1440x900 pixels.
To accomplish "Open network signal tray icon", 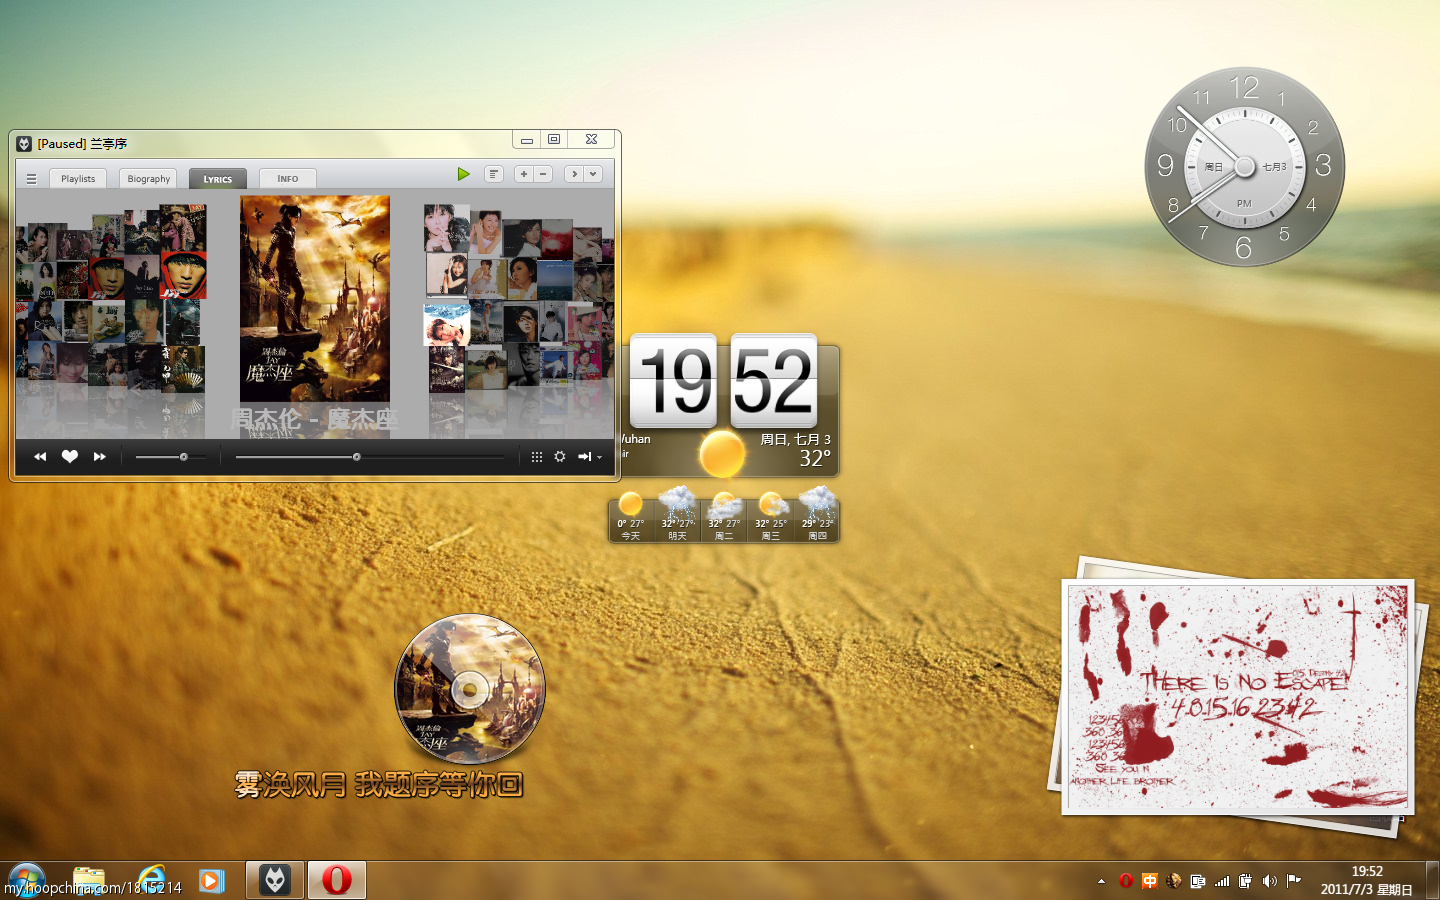I will pyautogui.click(x=1221, y=881).
